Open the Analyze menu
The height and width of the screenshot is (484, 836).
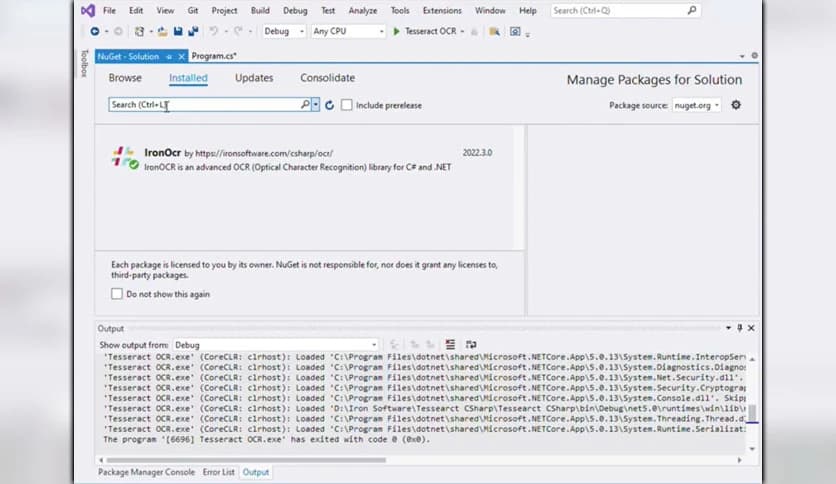(363, 10)
